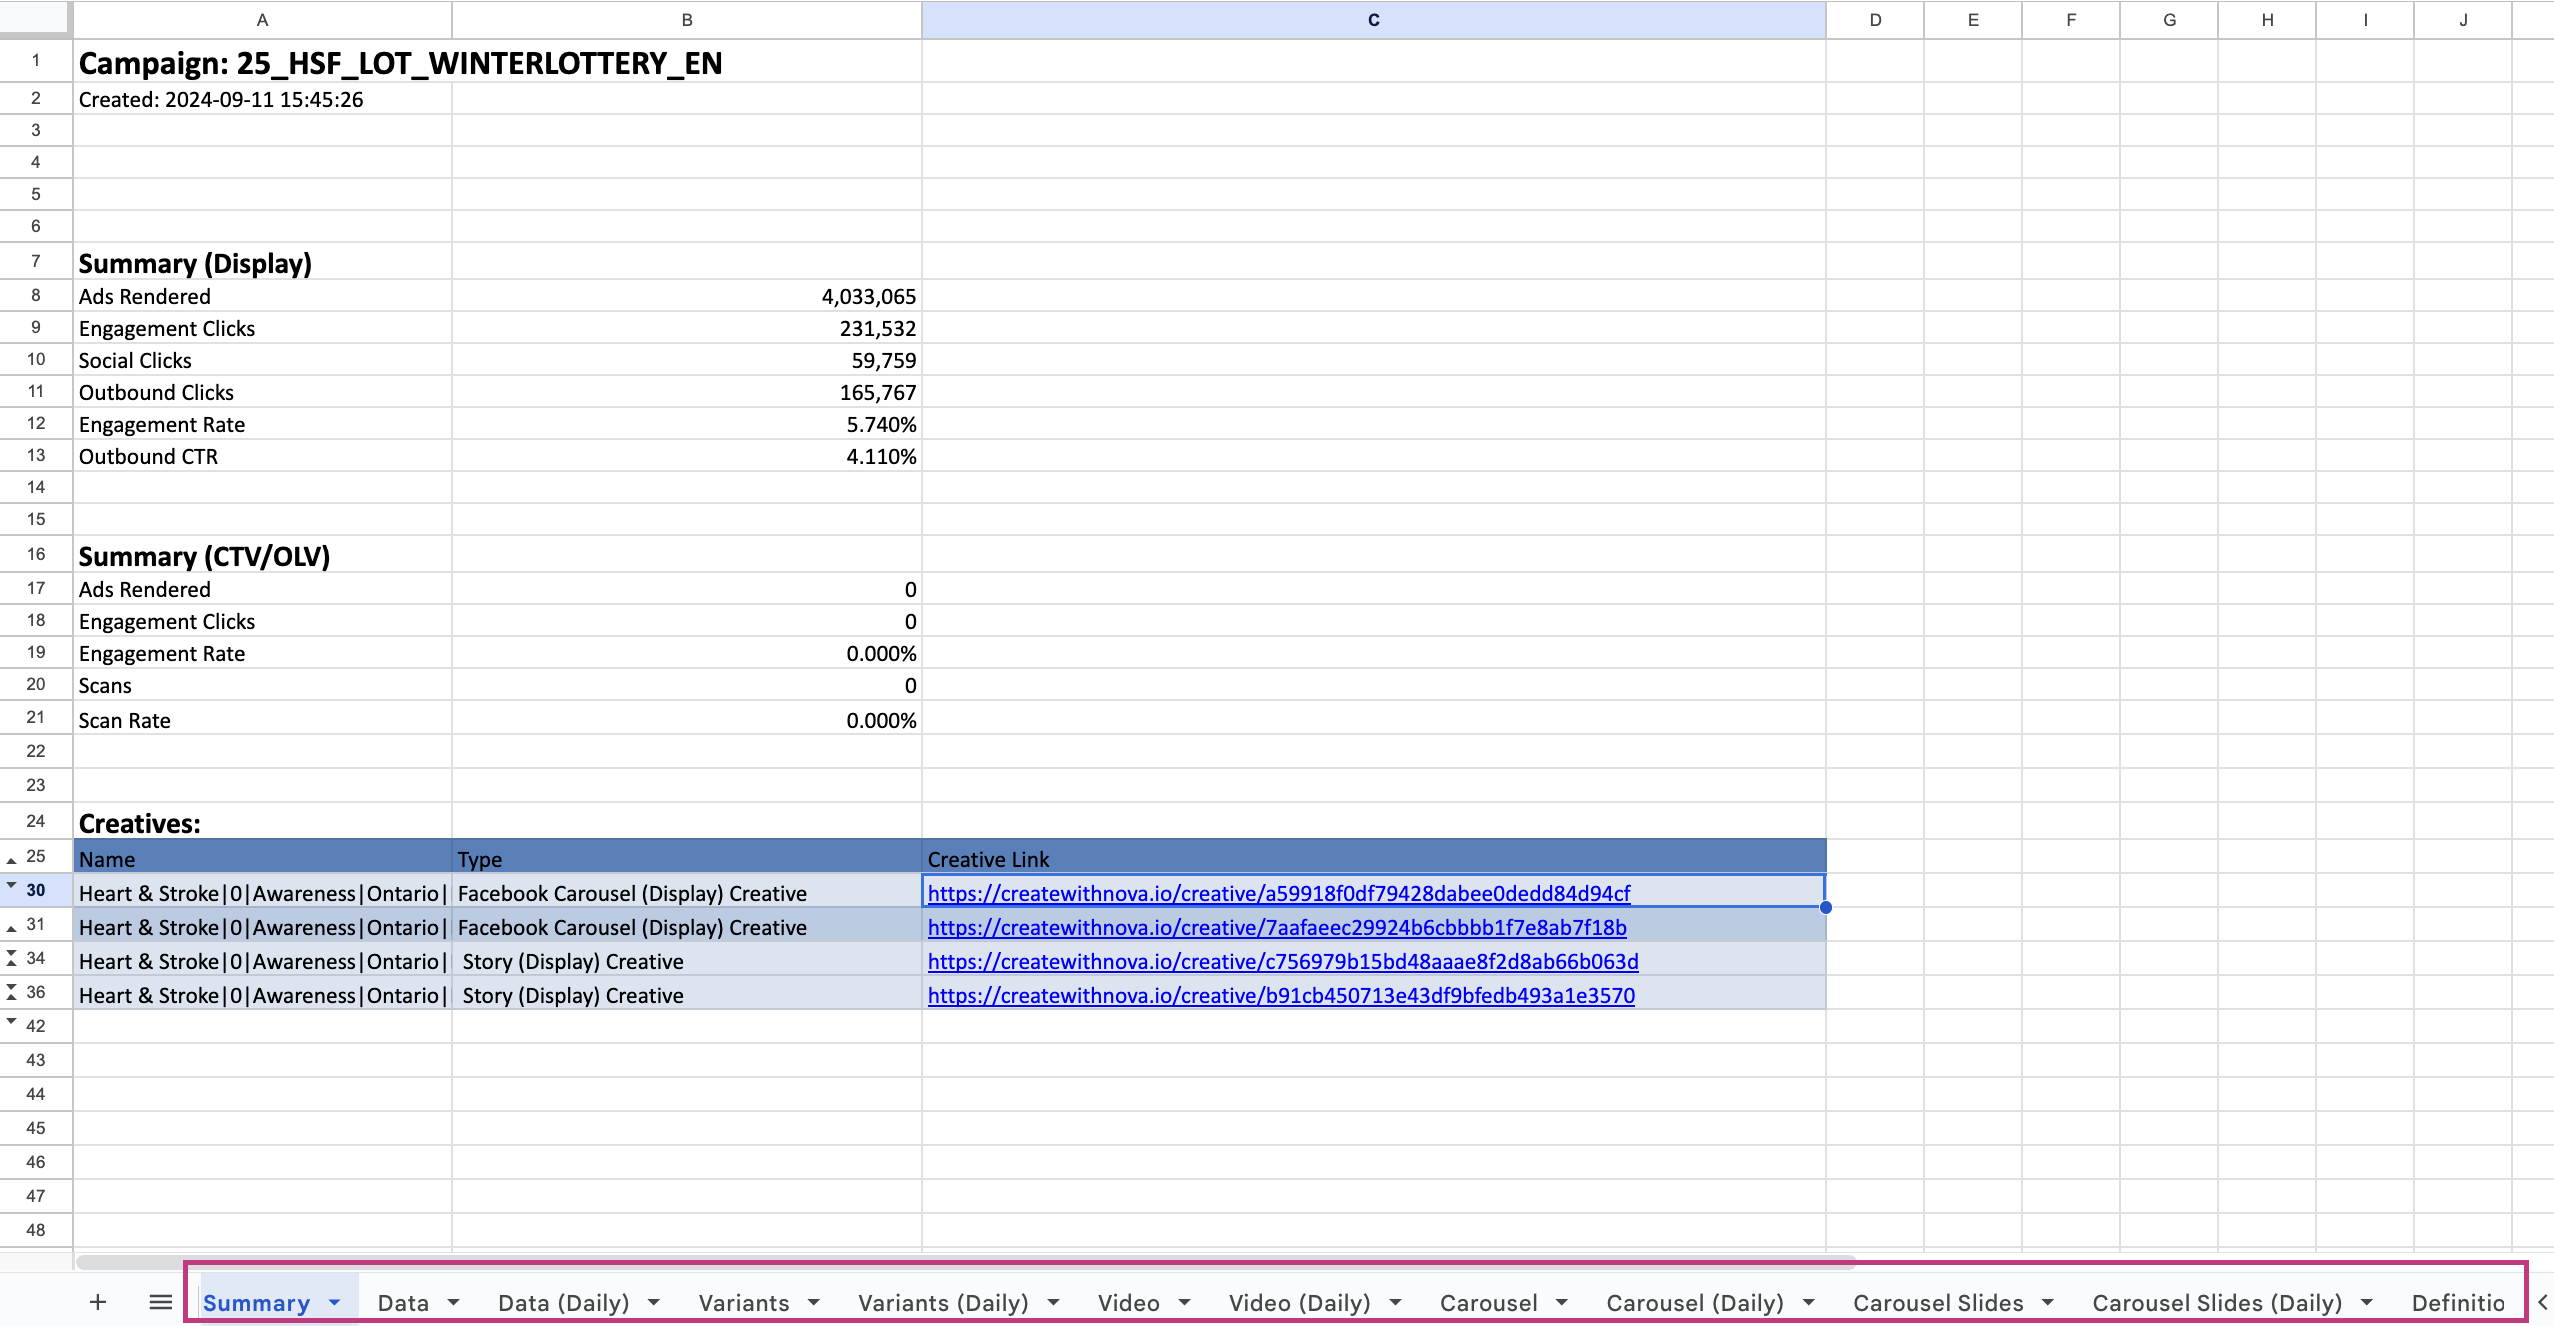The width and height of the screenshot is (2554, 1326).
Task: Click hidden rows arrows beside row 34
Action: [x=11, y=958]
